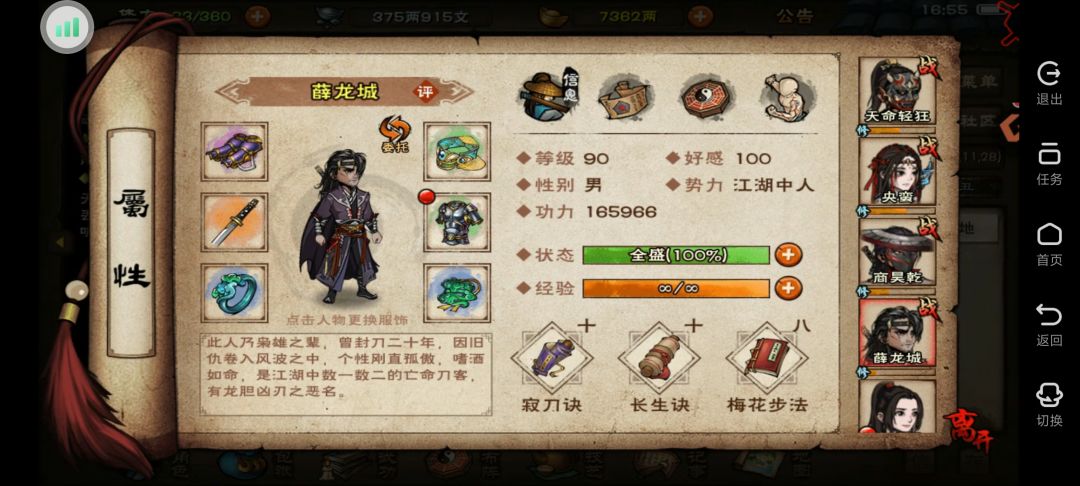Click the 评 badge next to 薛龙城
This screenshot has width=1080, height=486.
coord(425,92)
